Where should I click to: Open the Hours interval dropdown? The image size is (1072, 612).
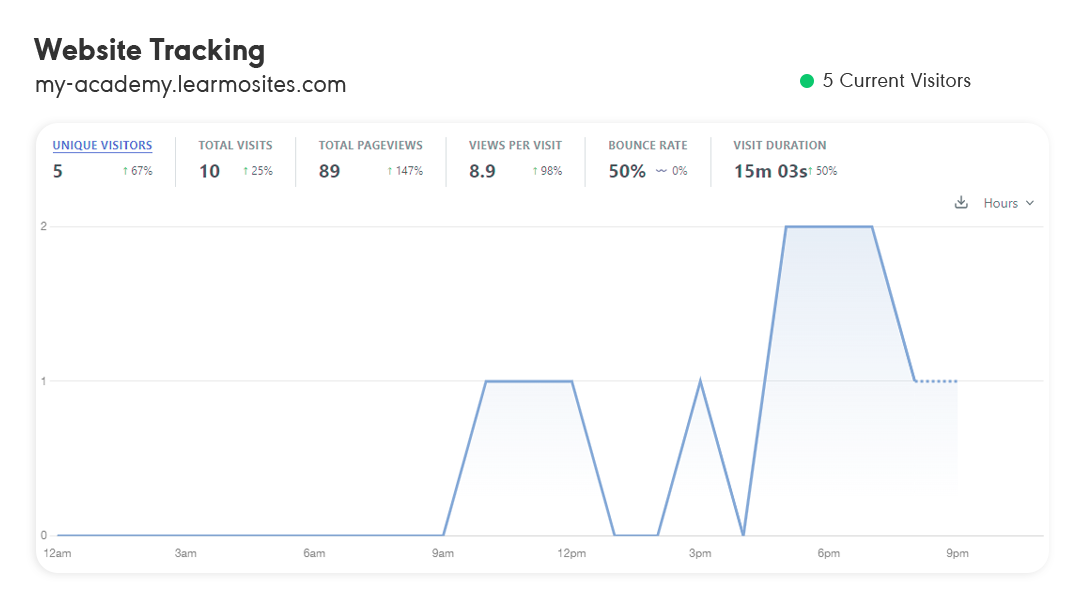(1008, 203)
